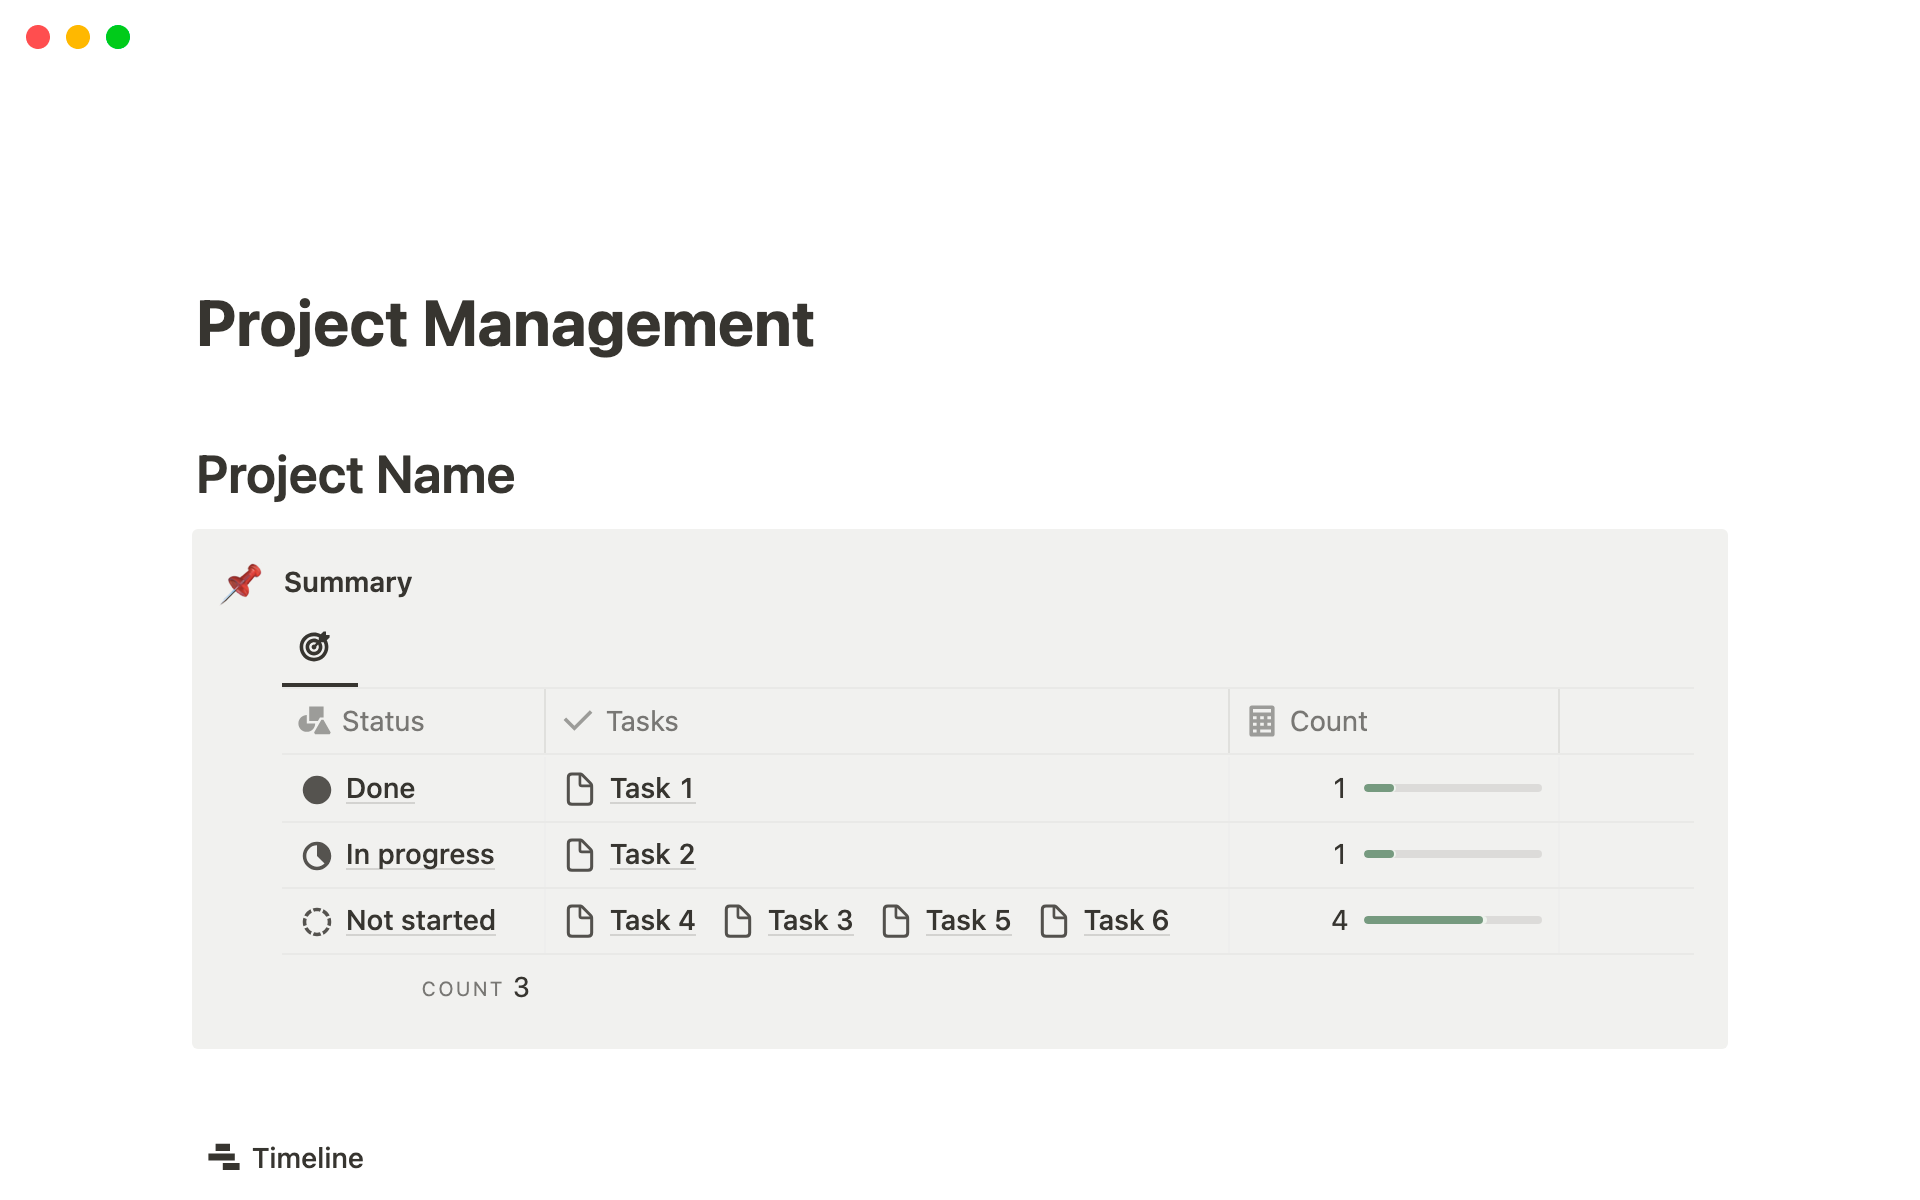The height and width of the screenshot is (1200, 1920).
Task: Click the page icon next to Task 1
Action: (581, 788)
